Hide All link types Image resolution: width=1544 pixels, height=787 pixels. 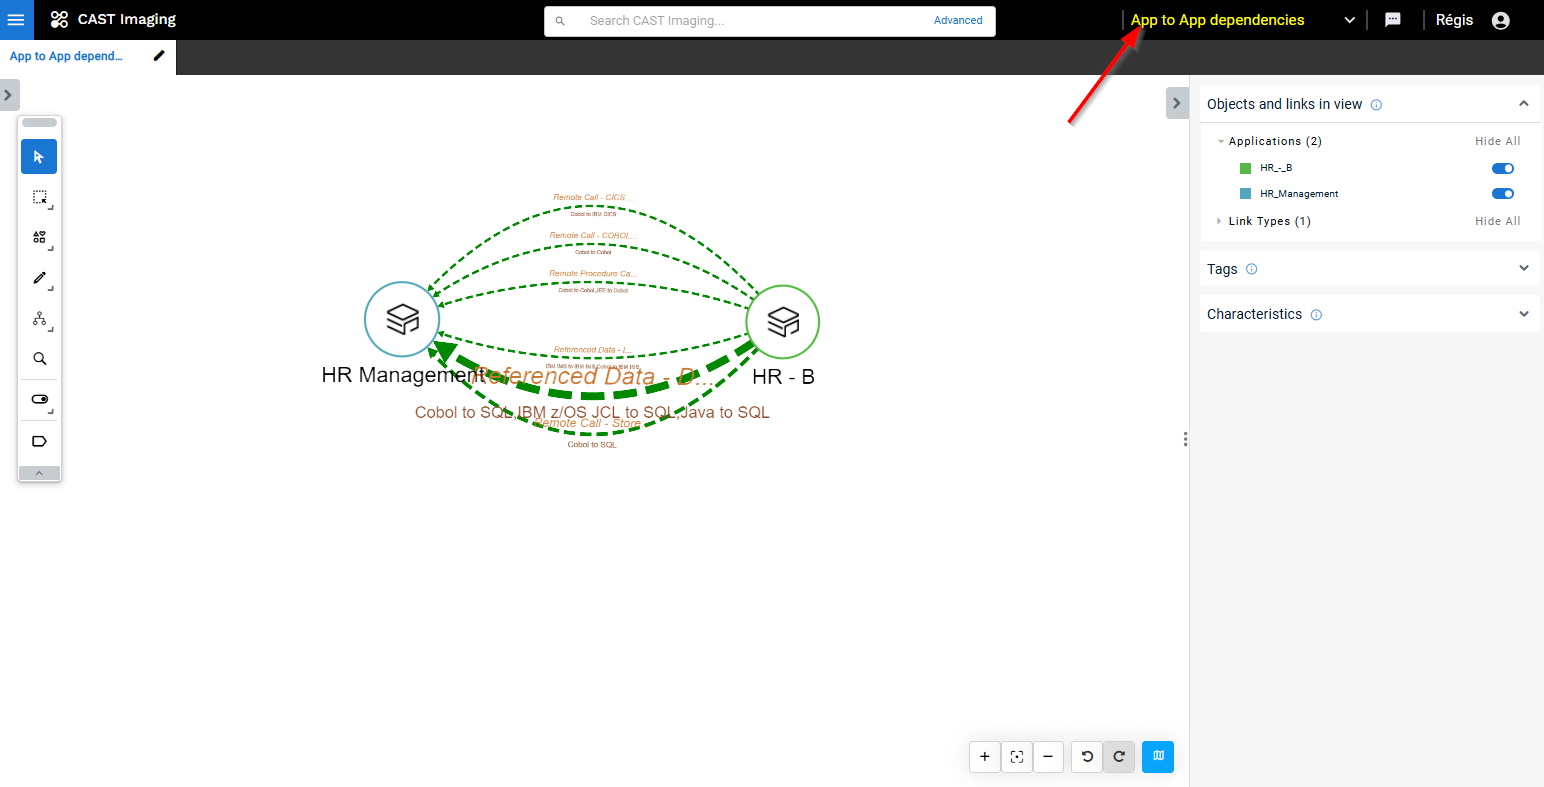[1497, 221]
